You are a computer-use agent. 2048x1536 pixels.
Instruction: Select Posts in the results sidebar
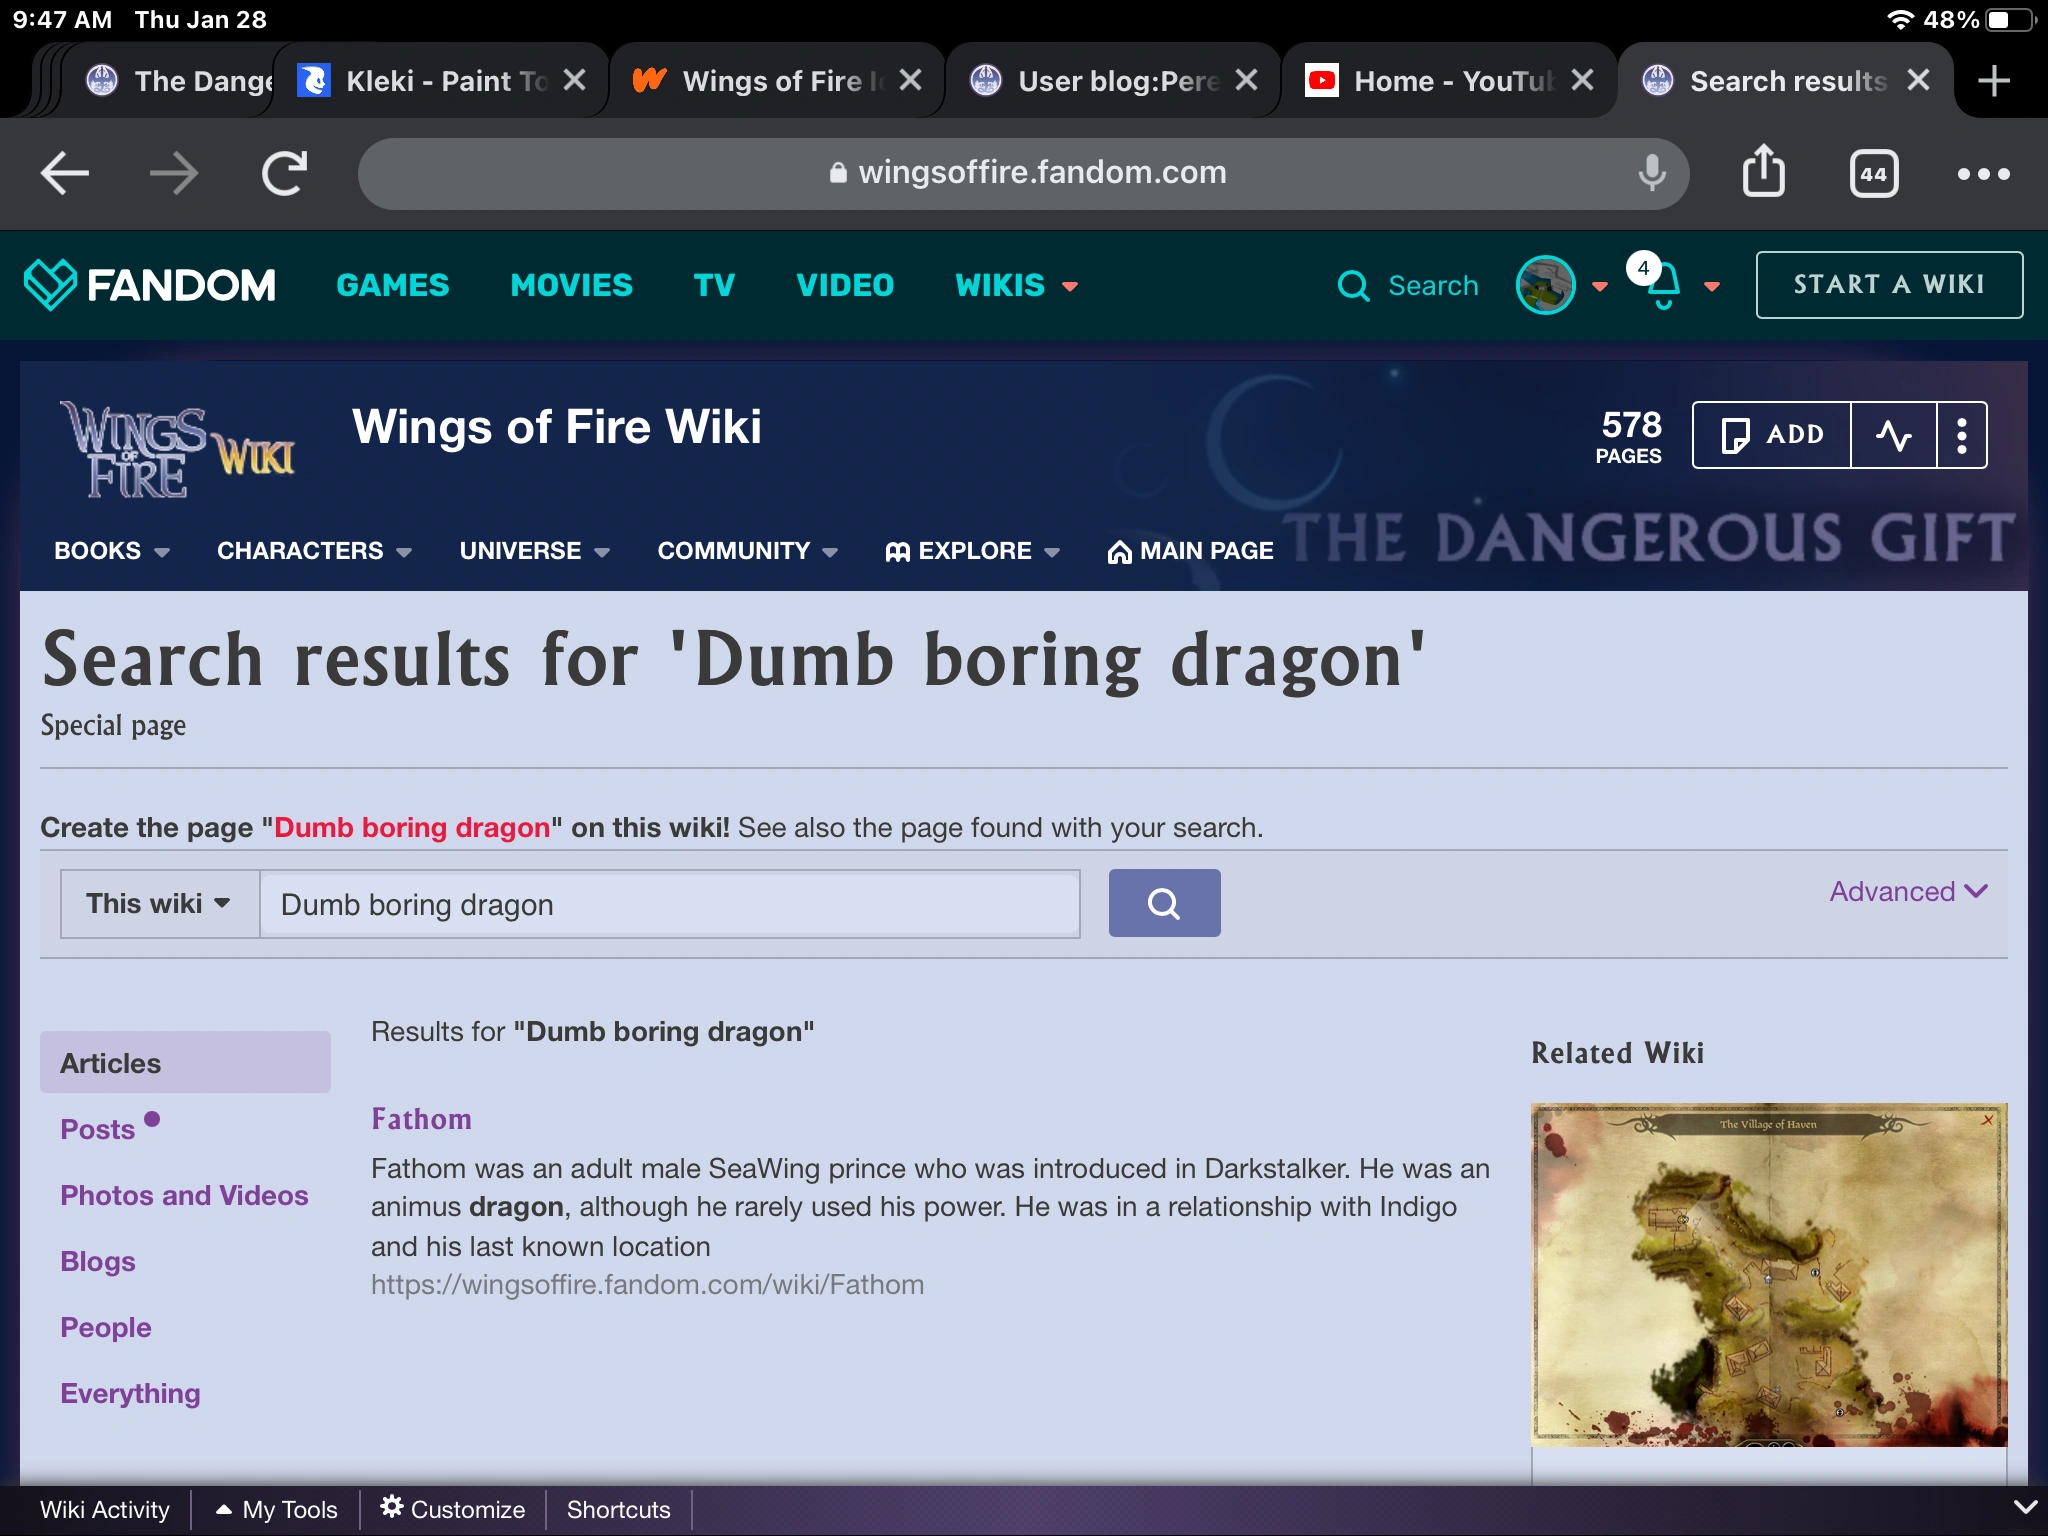pyautogui.click(x=98, y=1128)
